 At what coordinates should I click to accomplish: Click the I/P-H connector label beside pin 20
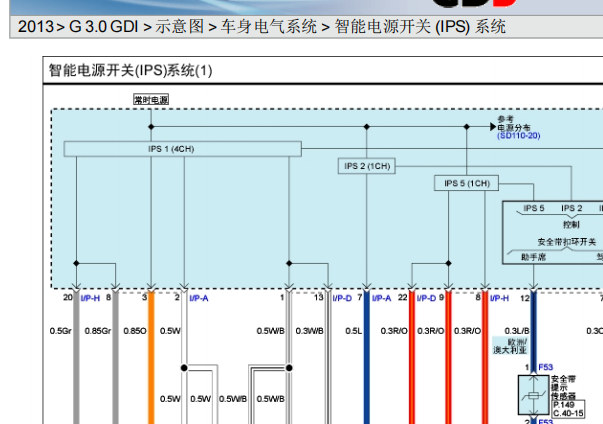pos(90,298)
